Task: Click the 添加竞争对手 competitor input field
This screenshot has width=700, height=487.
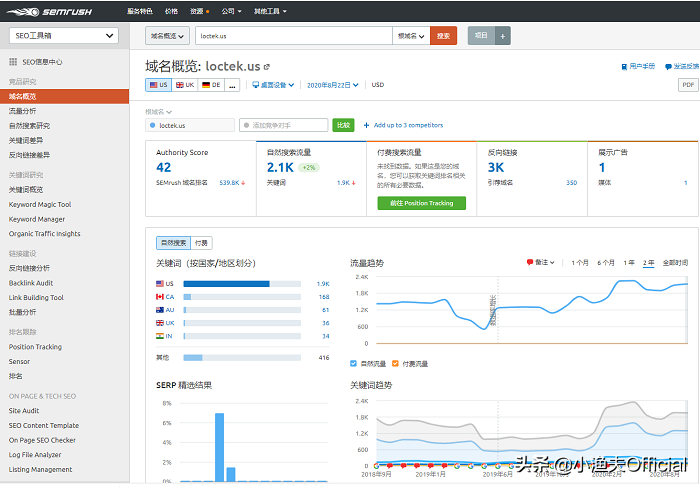Action: click(284, 125)
